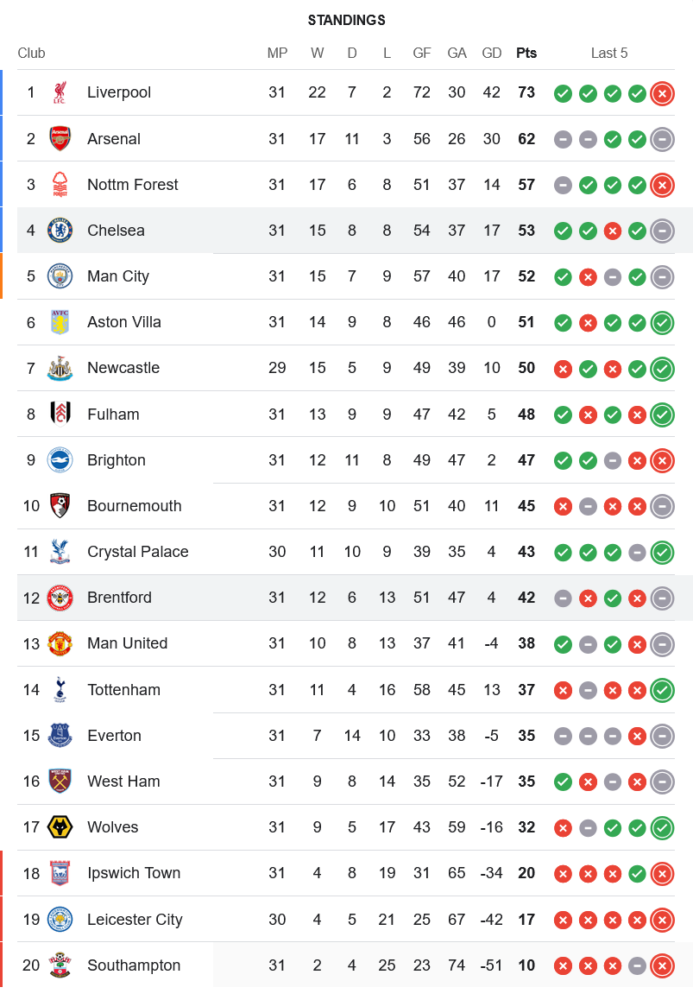This screenshot has width=693, height=1000.
Task: Select the Crystal Palace team name
Action: pyautogui.click(x=137, y=552)
